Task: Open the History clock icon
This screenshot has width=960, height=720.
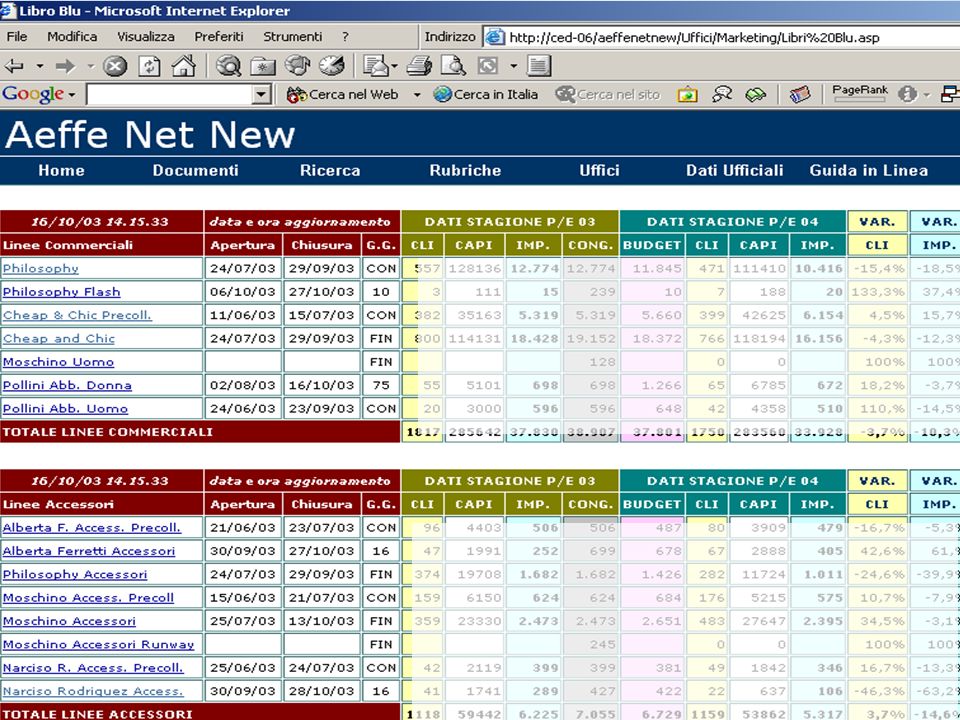Action: click(x=332, y=66)
